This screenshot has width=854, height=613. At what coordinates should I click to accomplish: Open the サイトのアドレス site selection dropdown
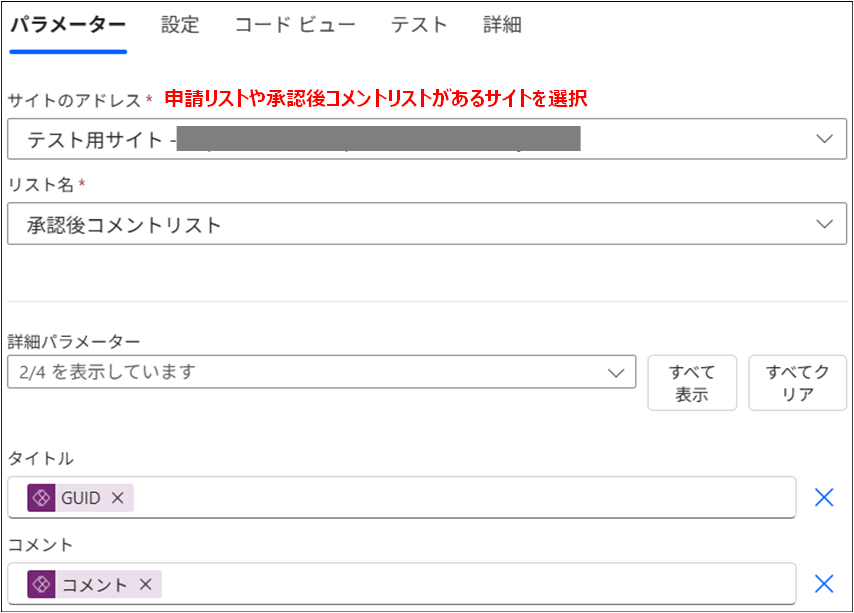point(400,139)
